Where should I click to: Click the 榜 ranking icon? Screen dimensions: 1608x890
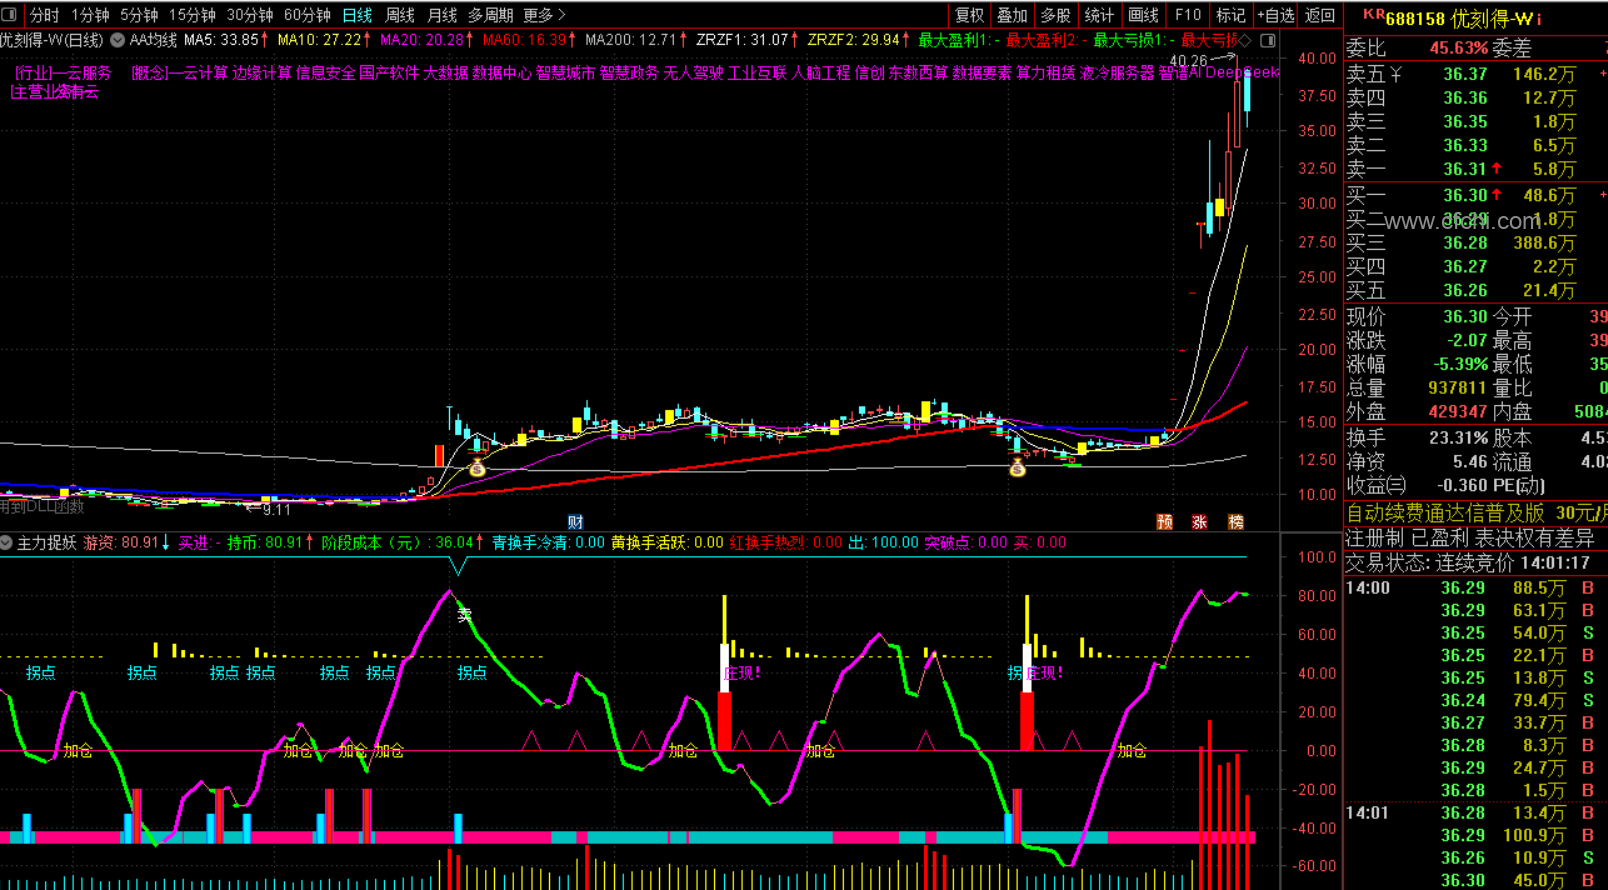tap(1236, 522)
